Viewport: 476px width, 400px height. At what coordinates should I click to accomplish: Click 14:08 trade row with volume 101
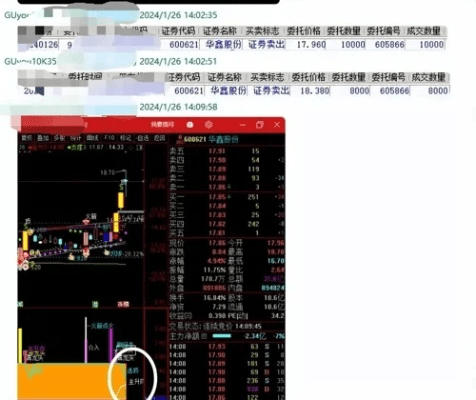(227, 364)
